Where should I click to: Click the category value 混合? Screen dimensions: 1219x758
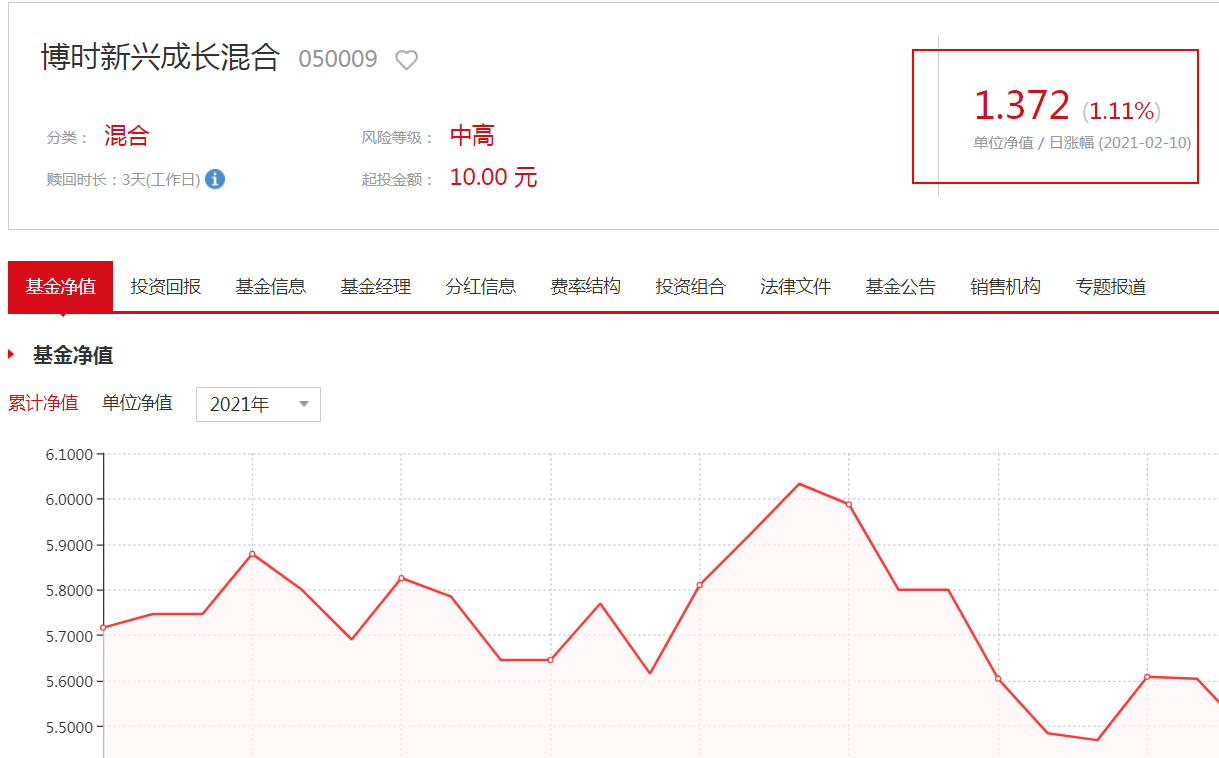[x=126, y=136]
